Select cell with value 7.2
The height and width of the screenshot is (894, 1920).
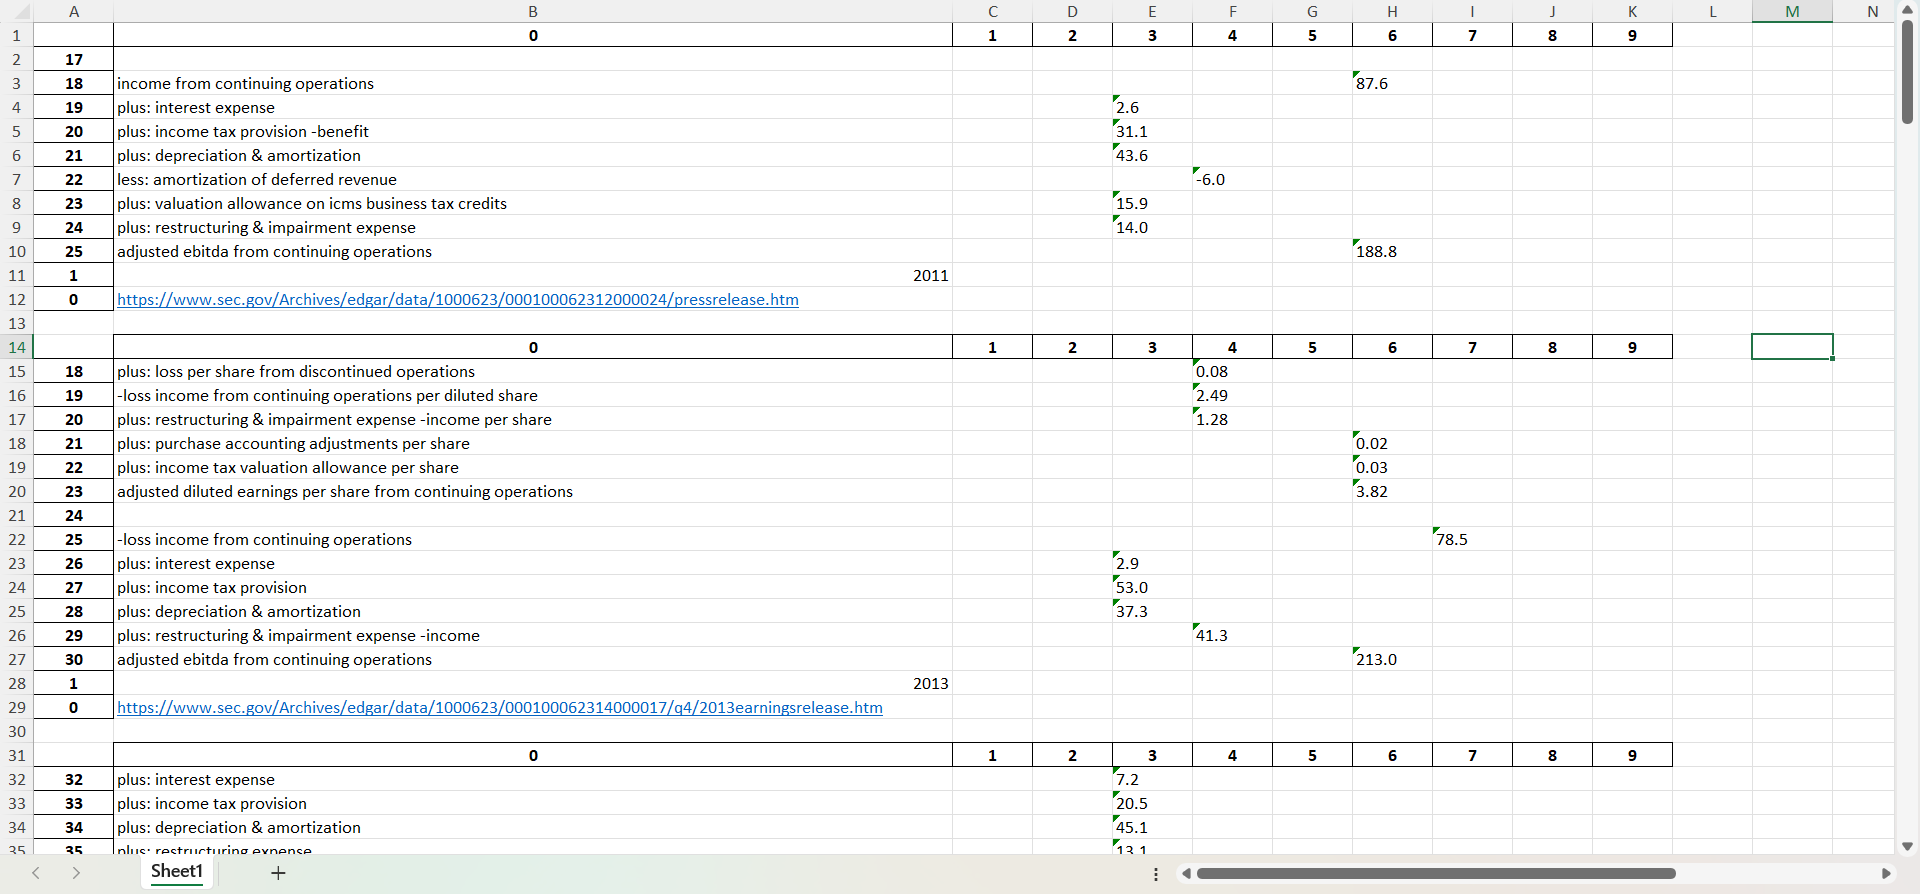[1152, 779]
